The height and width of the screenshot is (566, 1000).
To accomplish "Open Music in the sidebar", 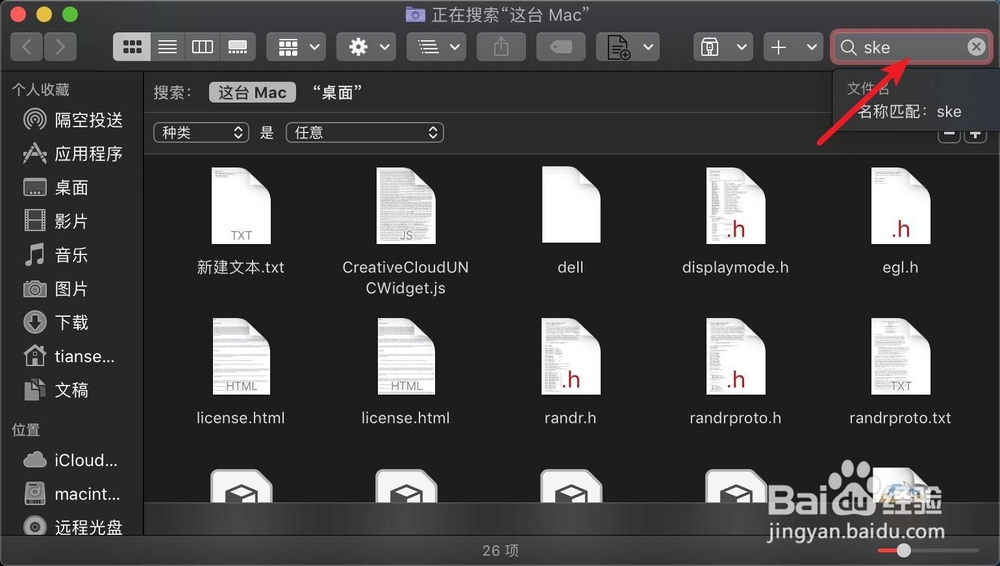I will 56,255.
